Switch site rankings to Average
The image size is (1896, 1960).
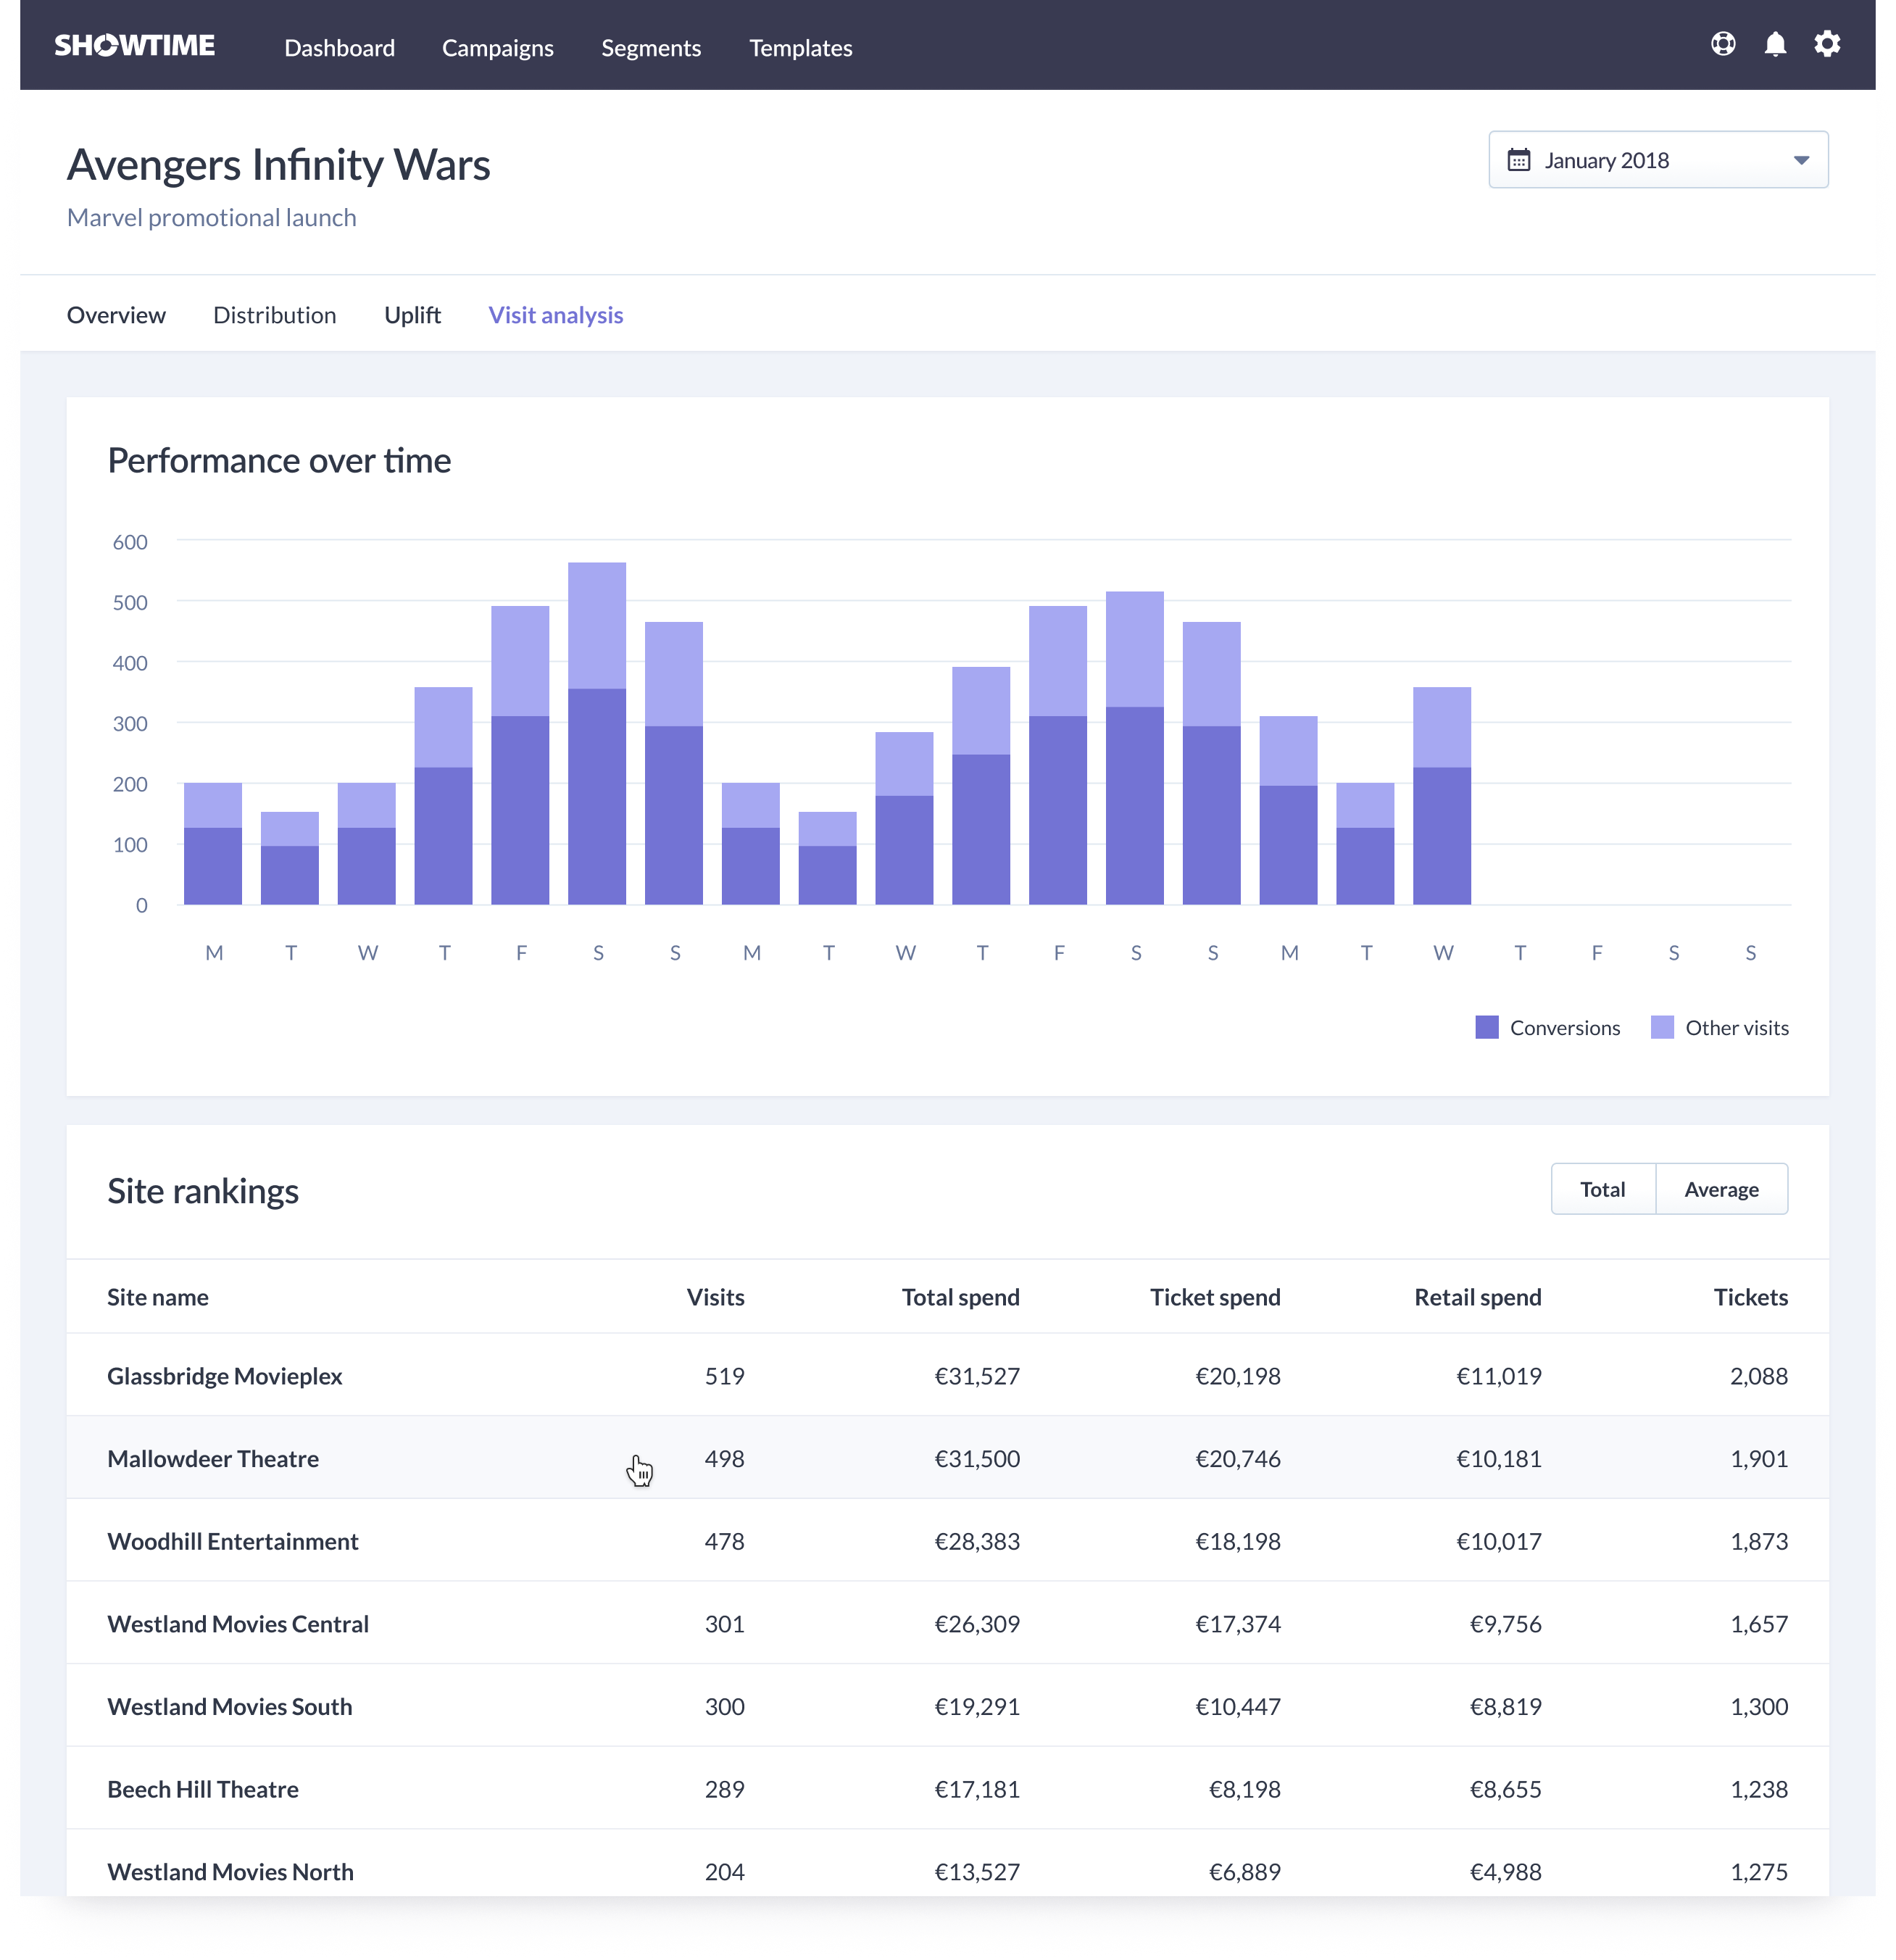pyautogui.click(x=1721, y=1189)
